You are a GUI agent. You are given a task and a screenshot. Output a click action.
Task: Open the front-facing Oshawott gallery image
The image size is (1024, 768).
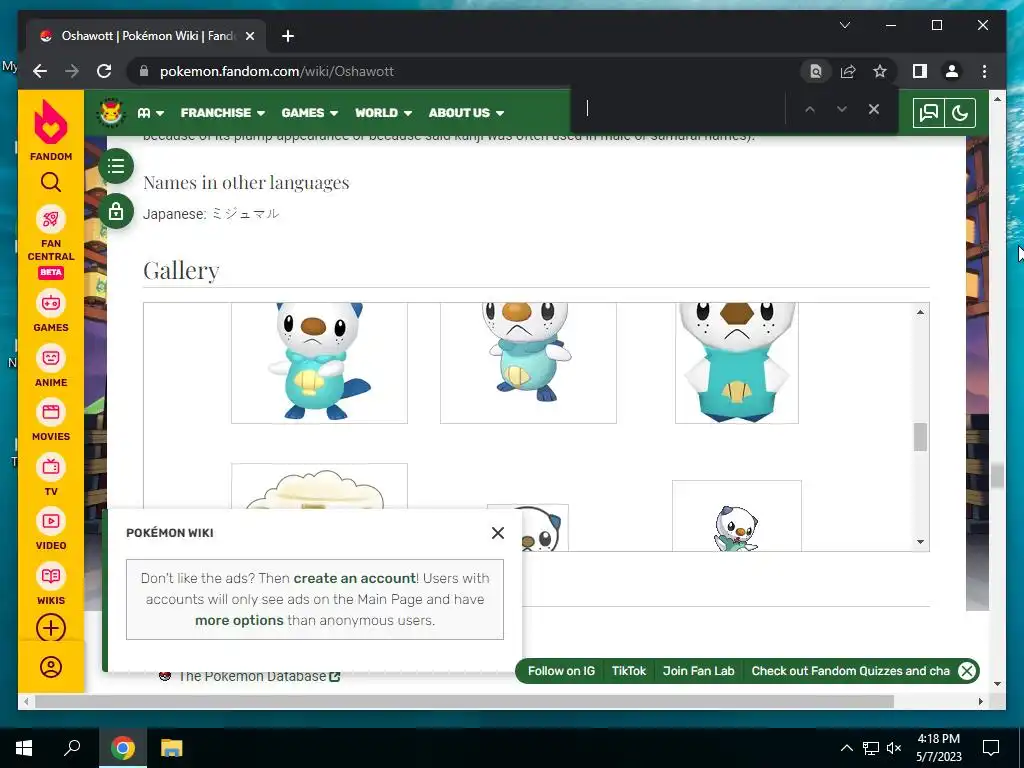737,362
